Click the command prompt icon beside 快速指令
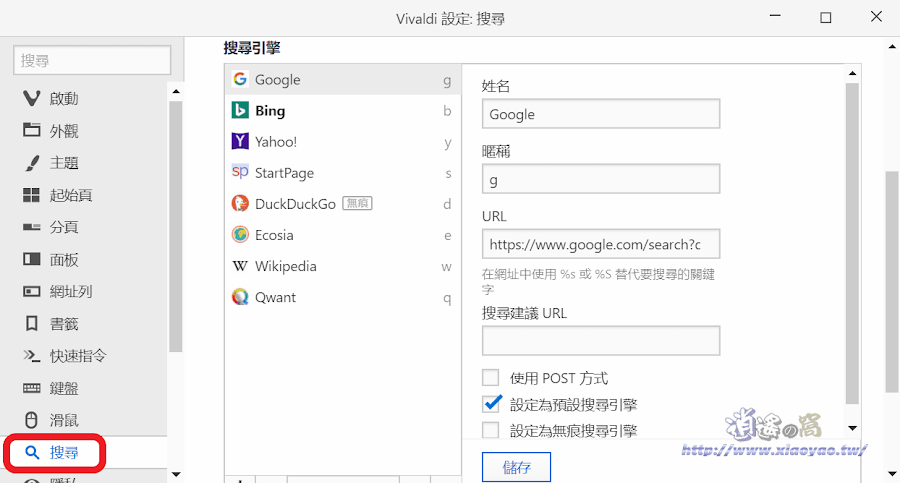 point(32,356)
